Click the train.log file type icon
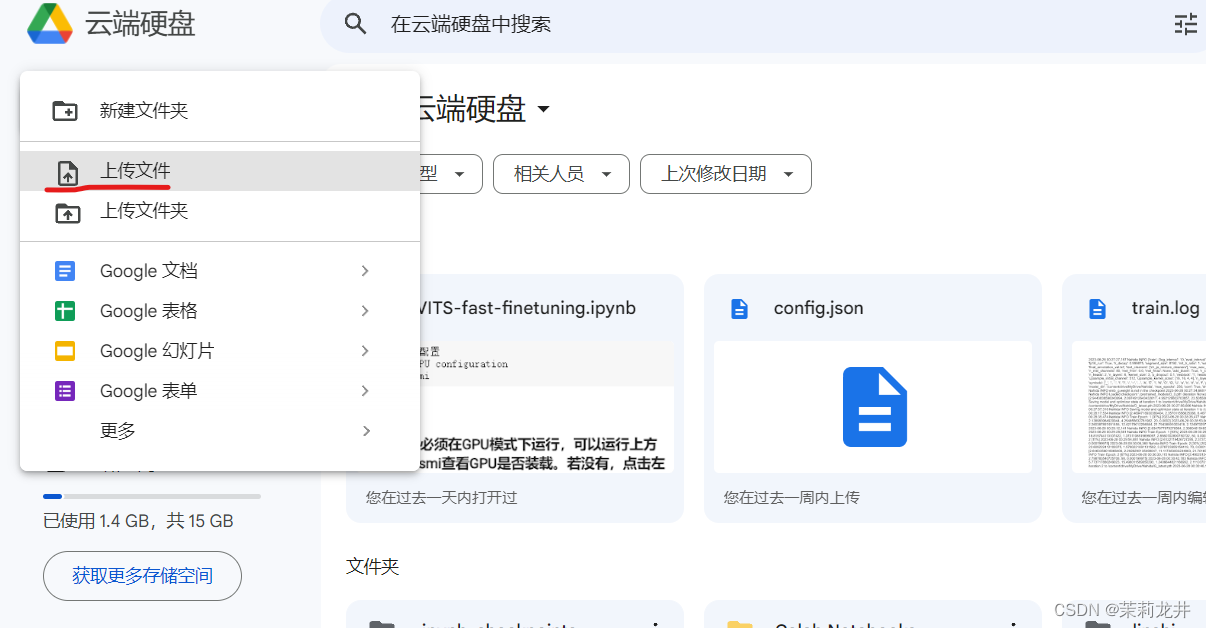The width and height of the screenshot is (1206, 628). 1097,308
